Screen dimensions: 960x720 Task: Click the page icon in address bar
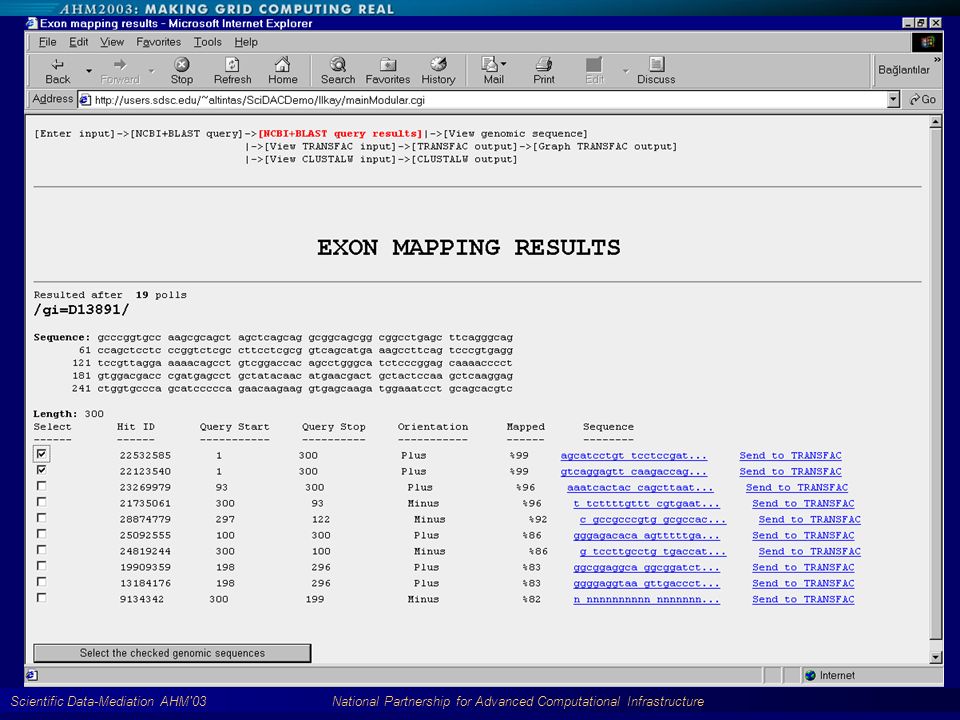(x=86, y=100)
